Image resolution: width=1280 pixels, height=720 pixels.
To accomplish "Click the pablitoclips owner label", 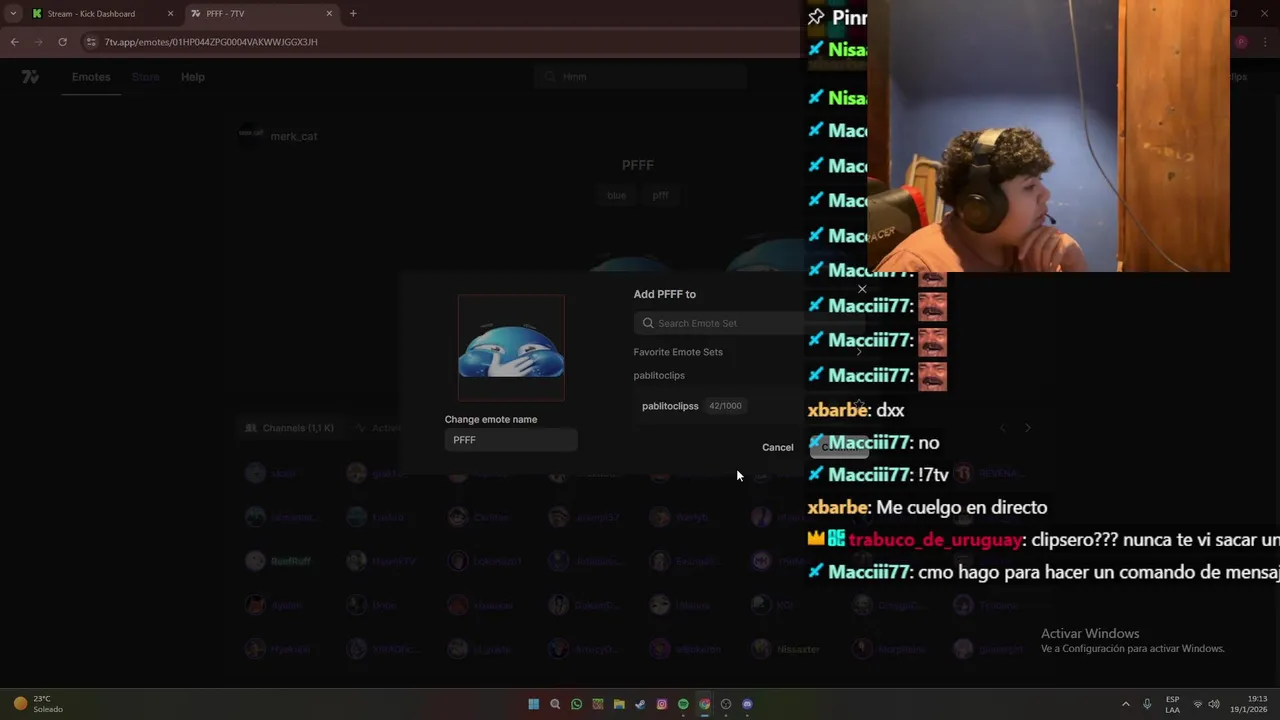I will [659, 375].
